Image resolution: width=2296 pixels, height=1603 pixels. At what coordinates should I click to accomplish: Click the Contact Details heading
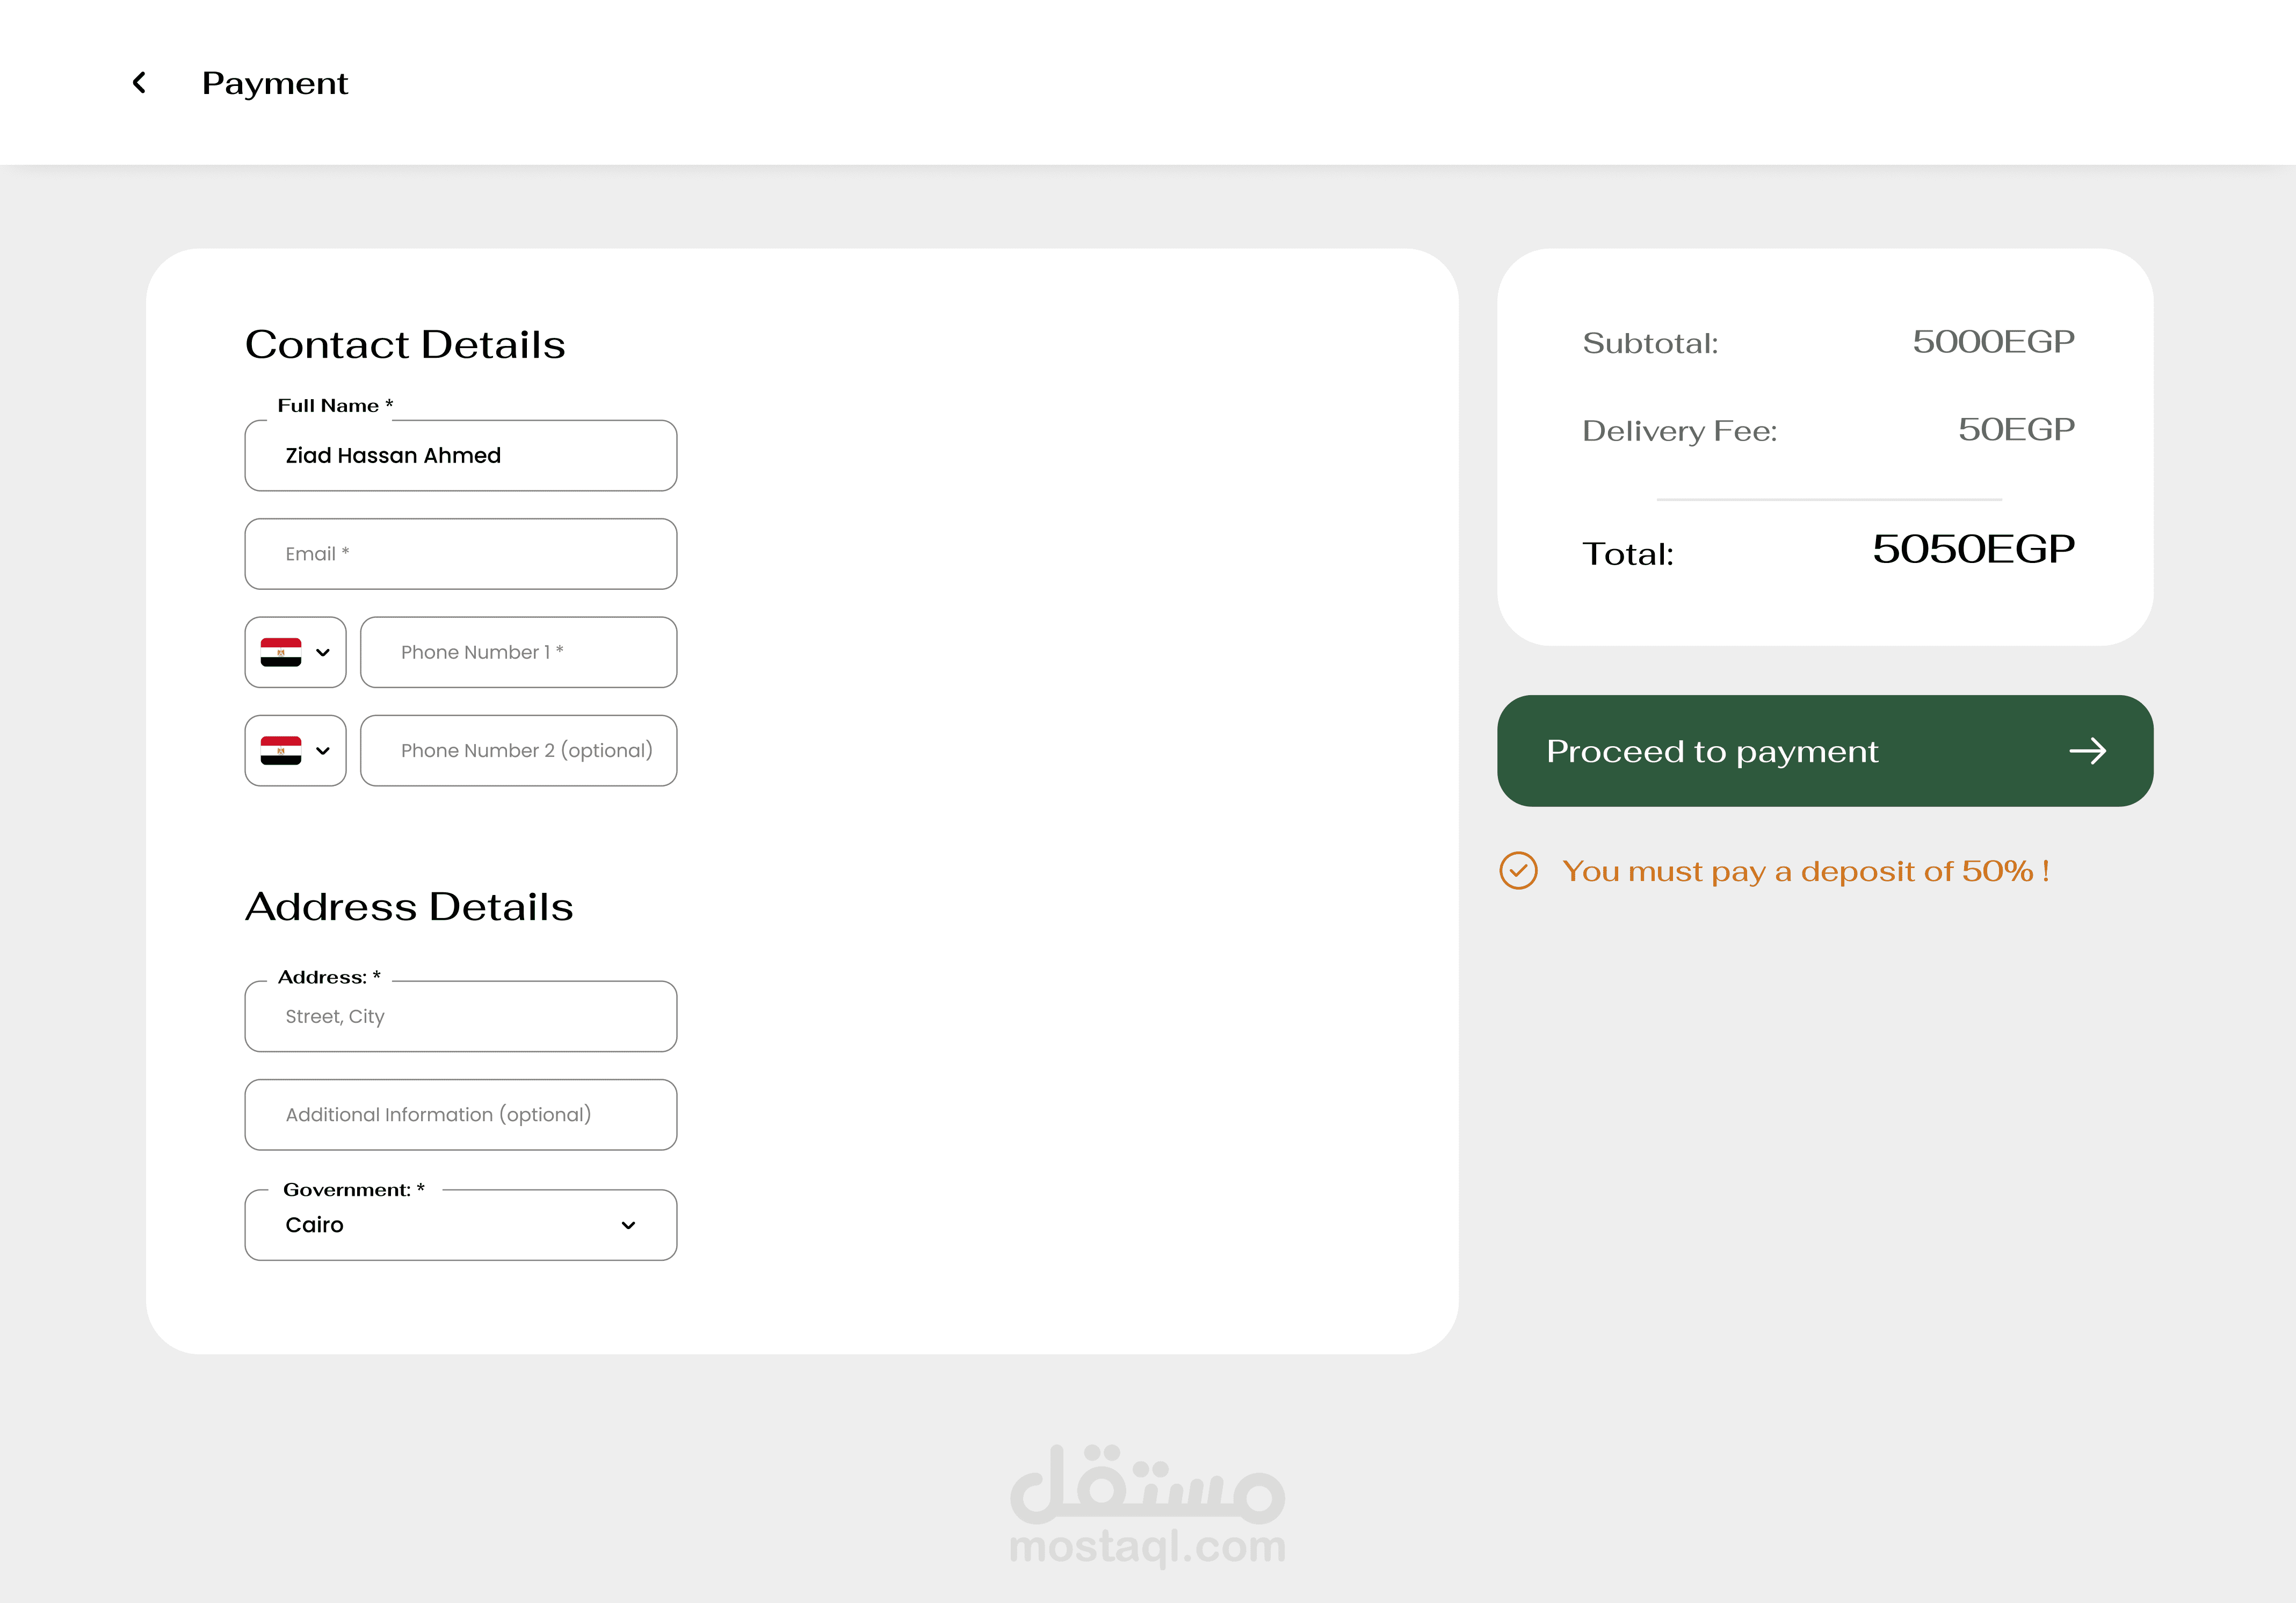pyautogui.click(x=405, y=344)
